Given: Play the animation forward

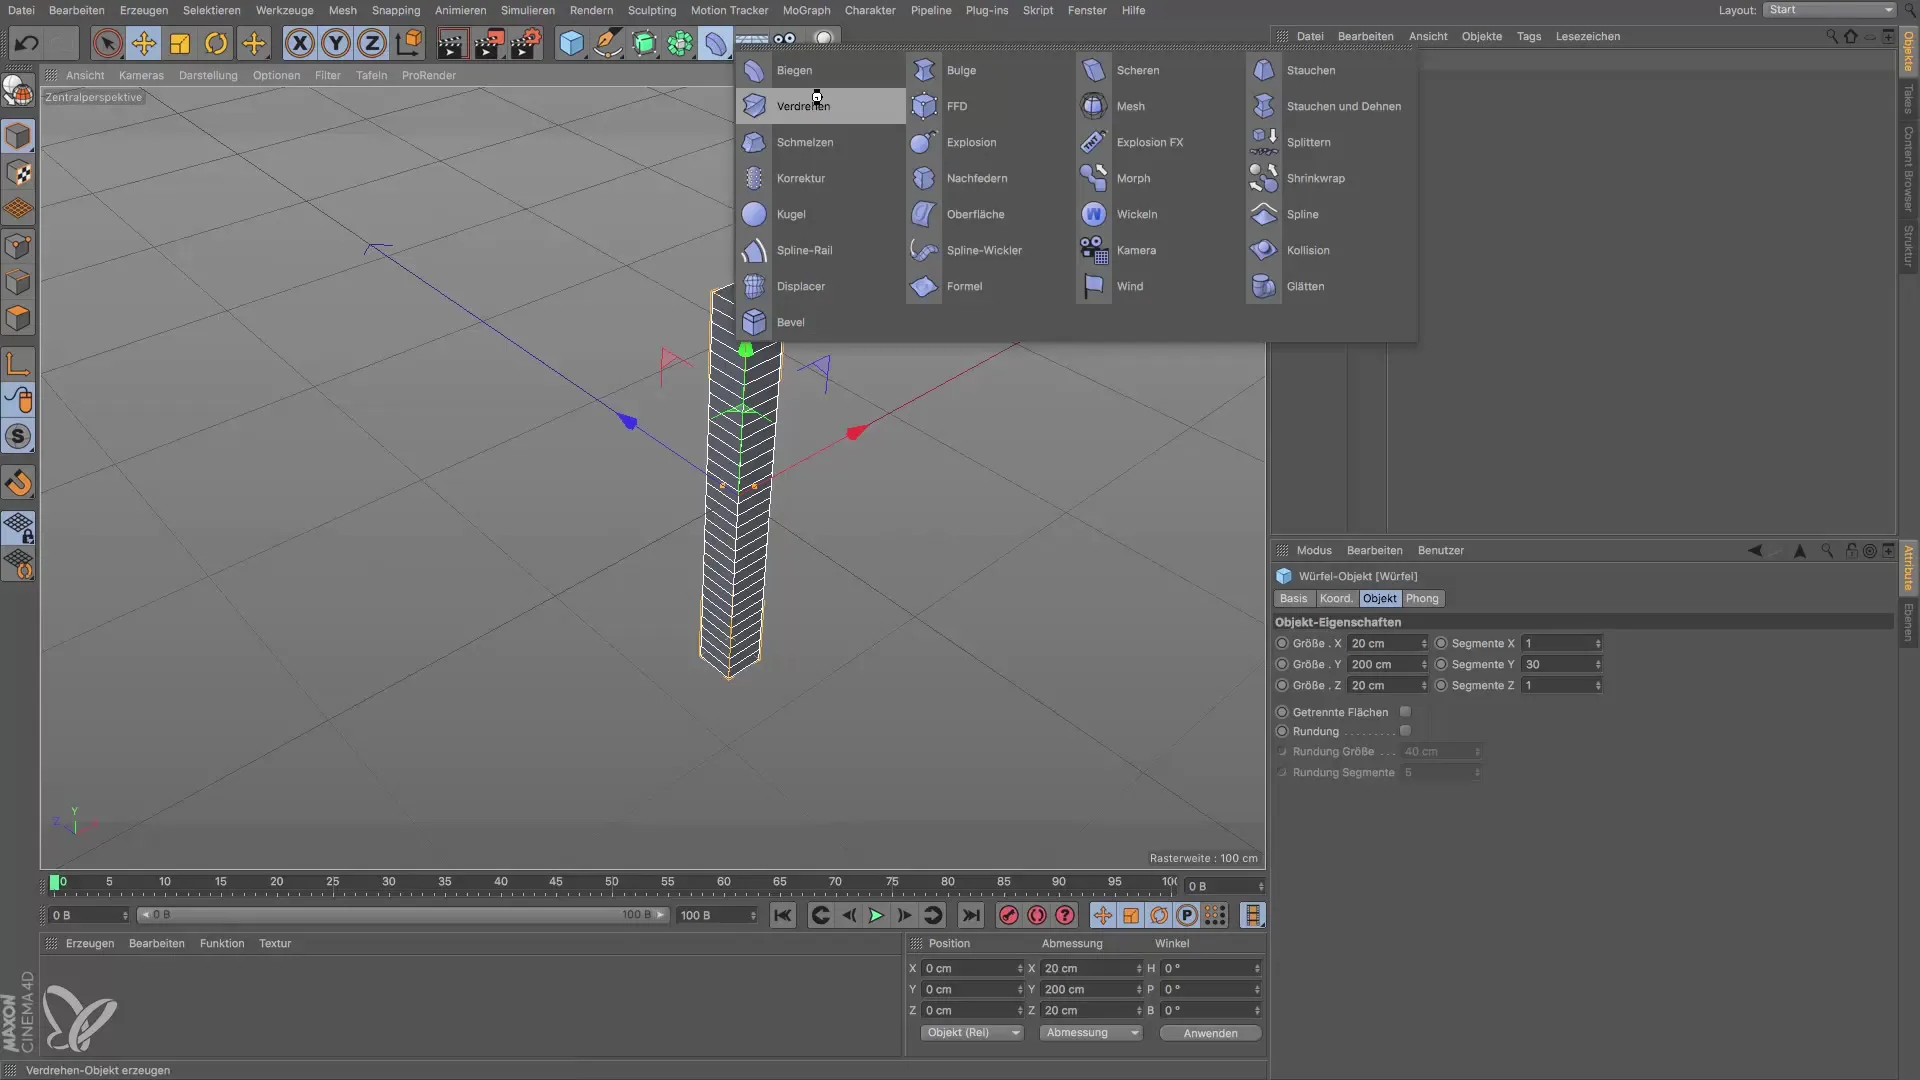Looking at the screenshot, I should 876,915.
